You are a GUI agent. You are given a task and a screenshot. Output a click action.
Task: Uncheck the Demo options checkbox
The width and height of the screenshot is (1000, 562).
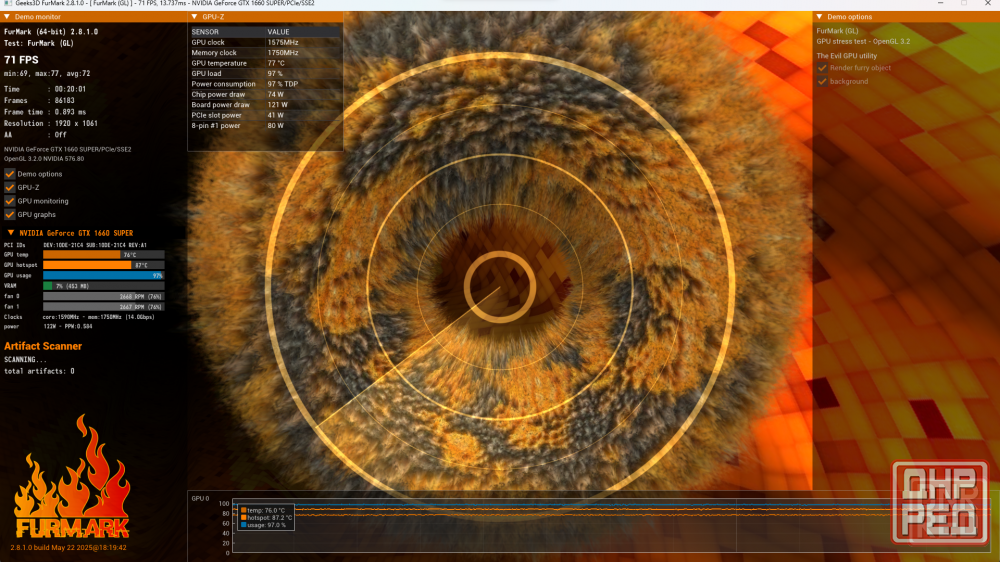pos(10,174)
